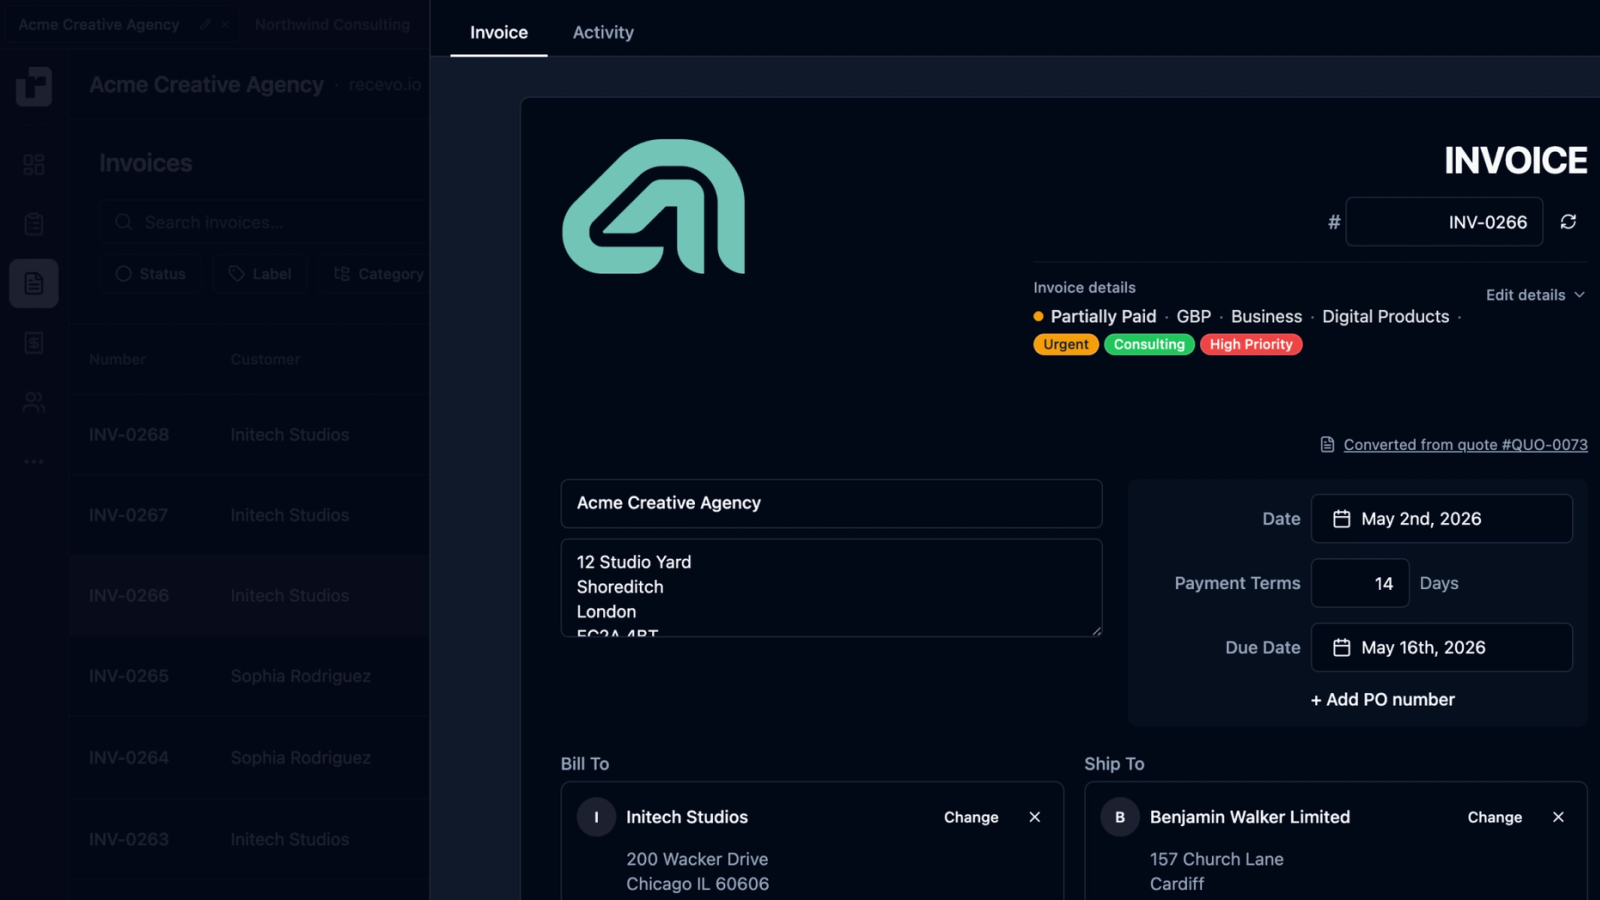Sort by the Customer column header
The width and height of the screenshot is (1600, 900).
265,359
